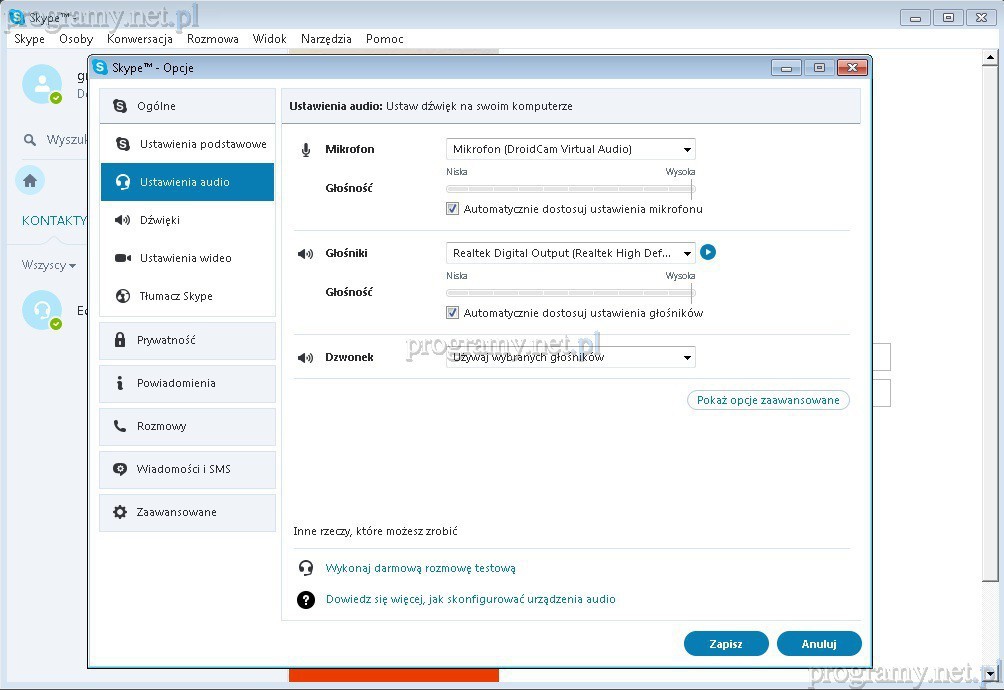The width and height of the screenshot is (1004, 690).
Task: Open the Narzędzia menu
Action: pyautogui.click(x=327, y=39)
